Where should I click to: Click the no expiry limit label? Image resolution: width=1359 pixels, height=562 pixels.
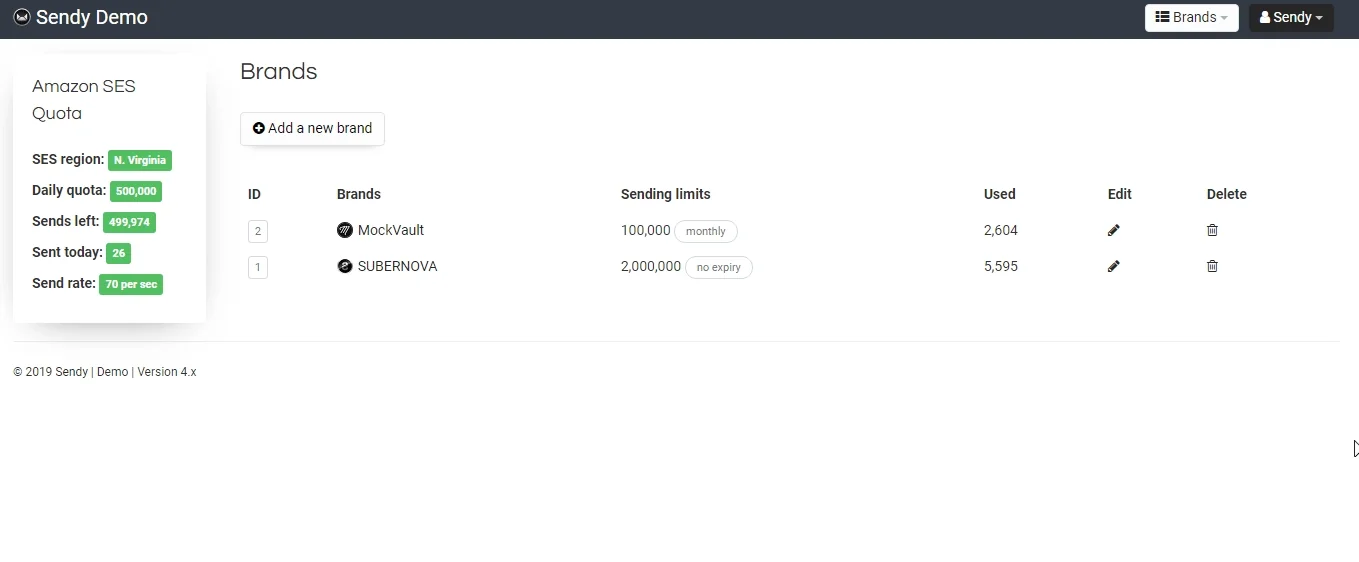[719, 267]
